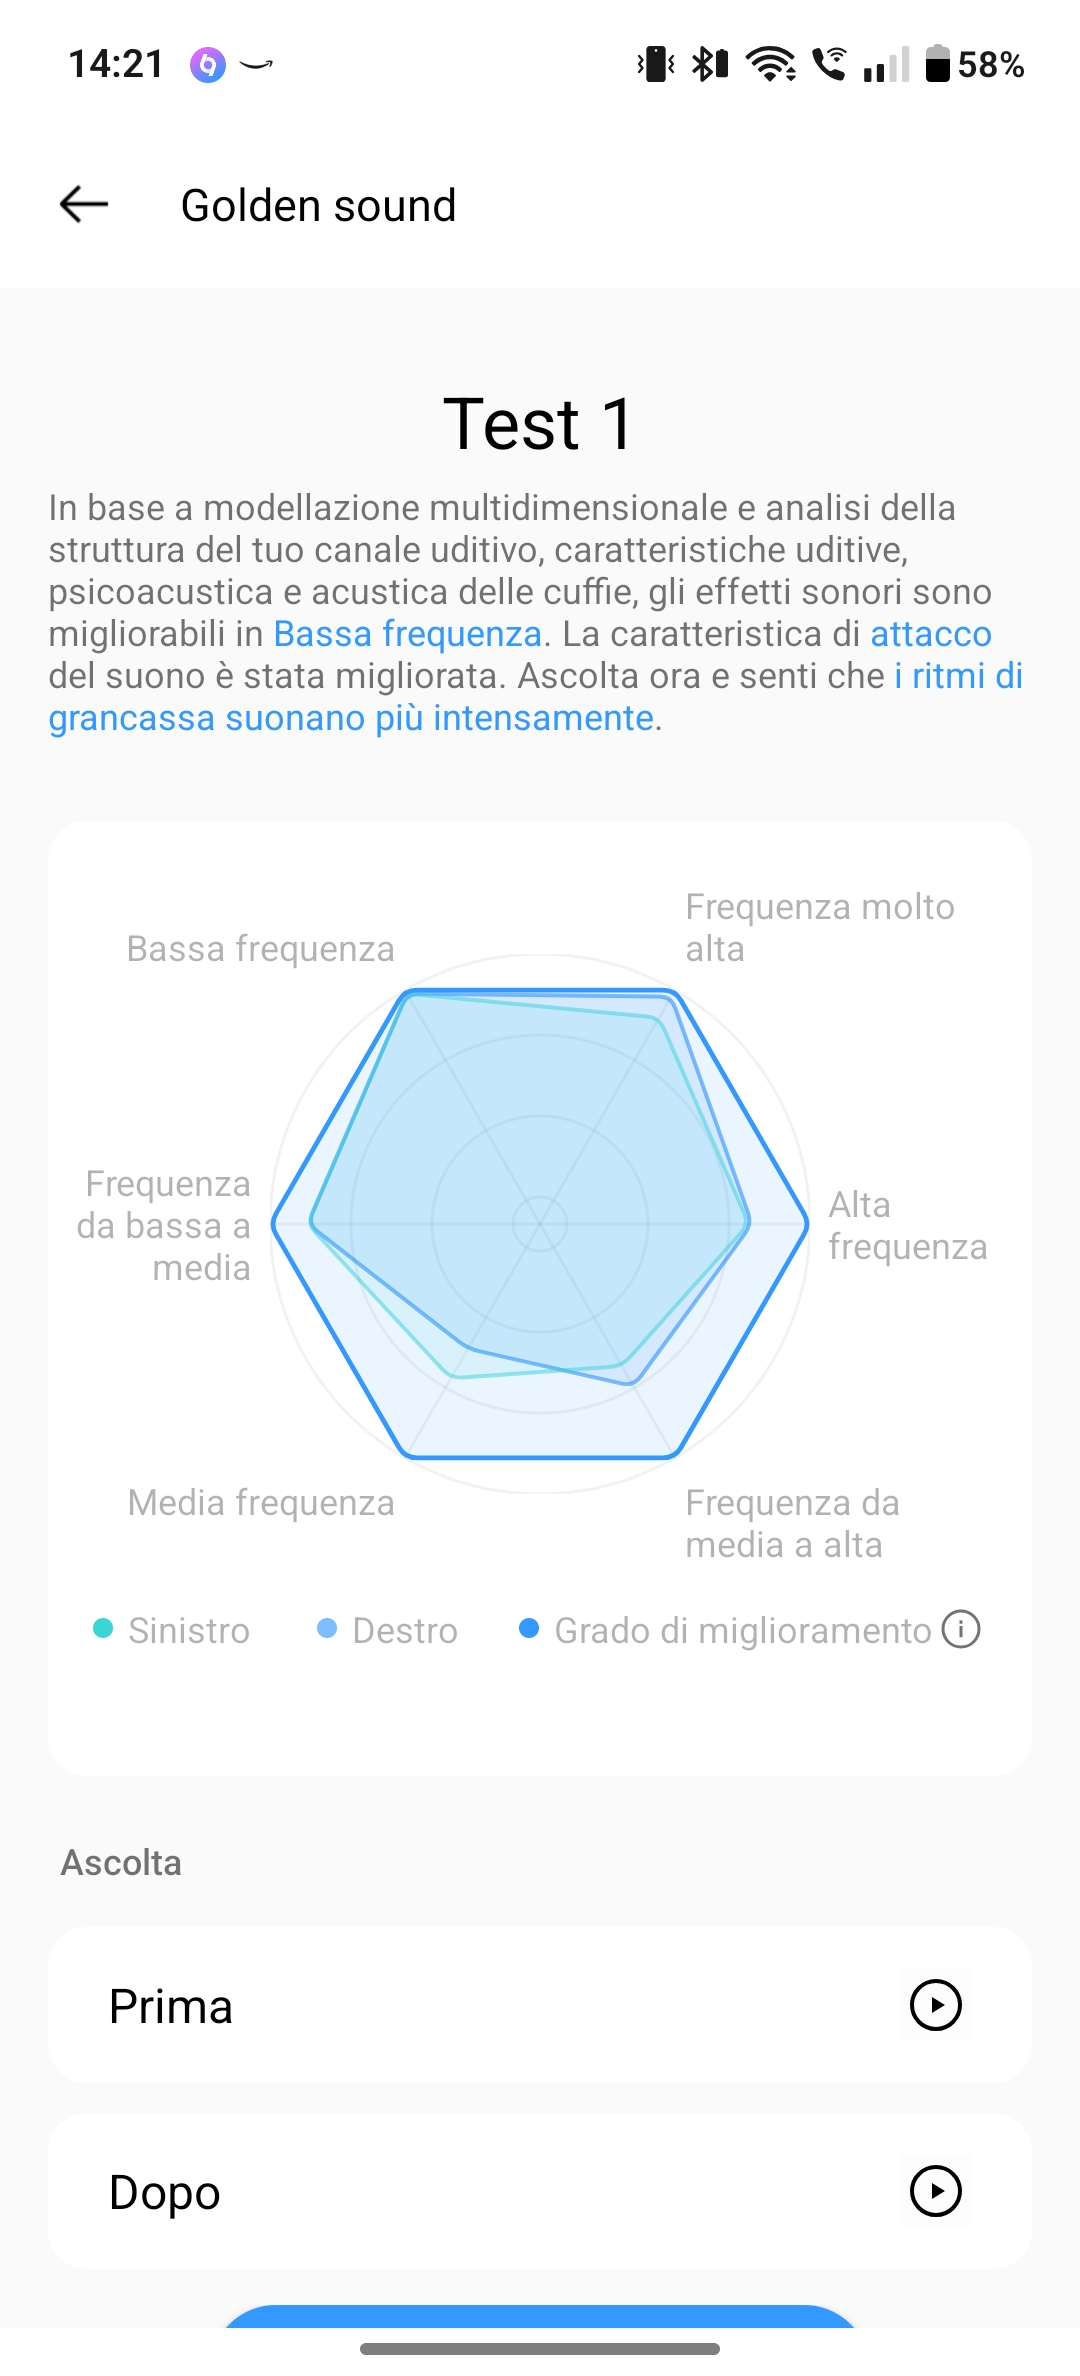The image size is (1080, 2376).
Task: Play the Dopo audio sample
Action: 935,2191
